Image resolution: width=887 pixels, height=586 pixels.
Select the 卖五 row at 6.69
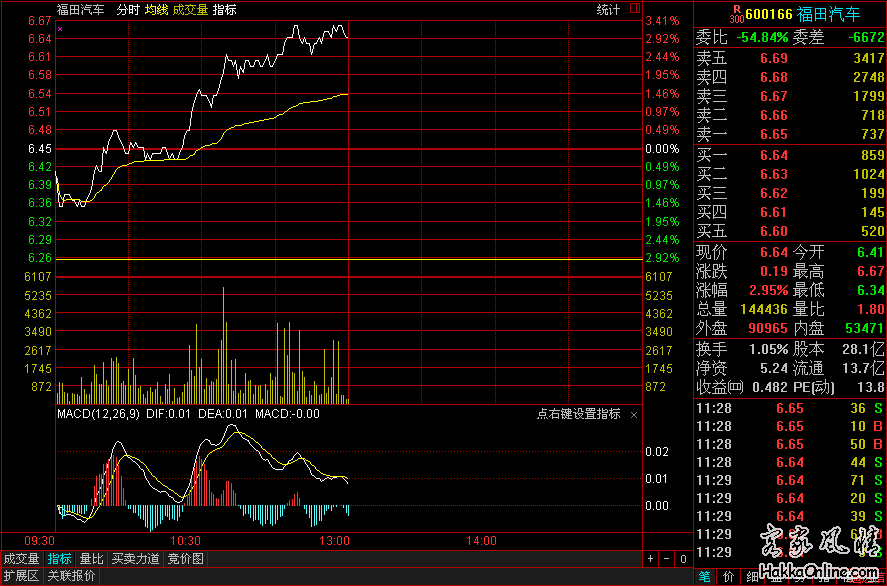(x=790, y=58)
